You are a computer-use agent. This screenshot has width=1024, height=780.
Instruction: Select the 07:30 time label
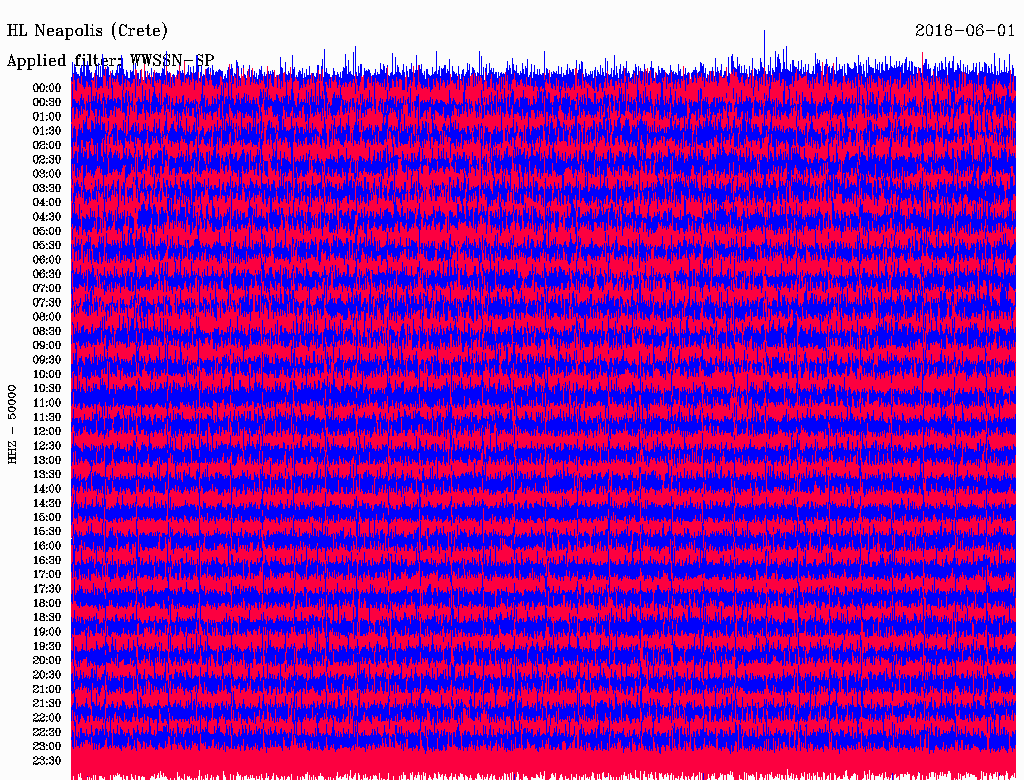(47, 302)
